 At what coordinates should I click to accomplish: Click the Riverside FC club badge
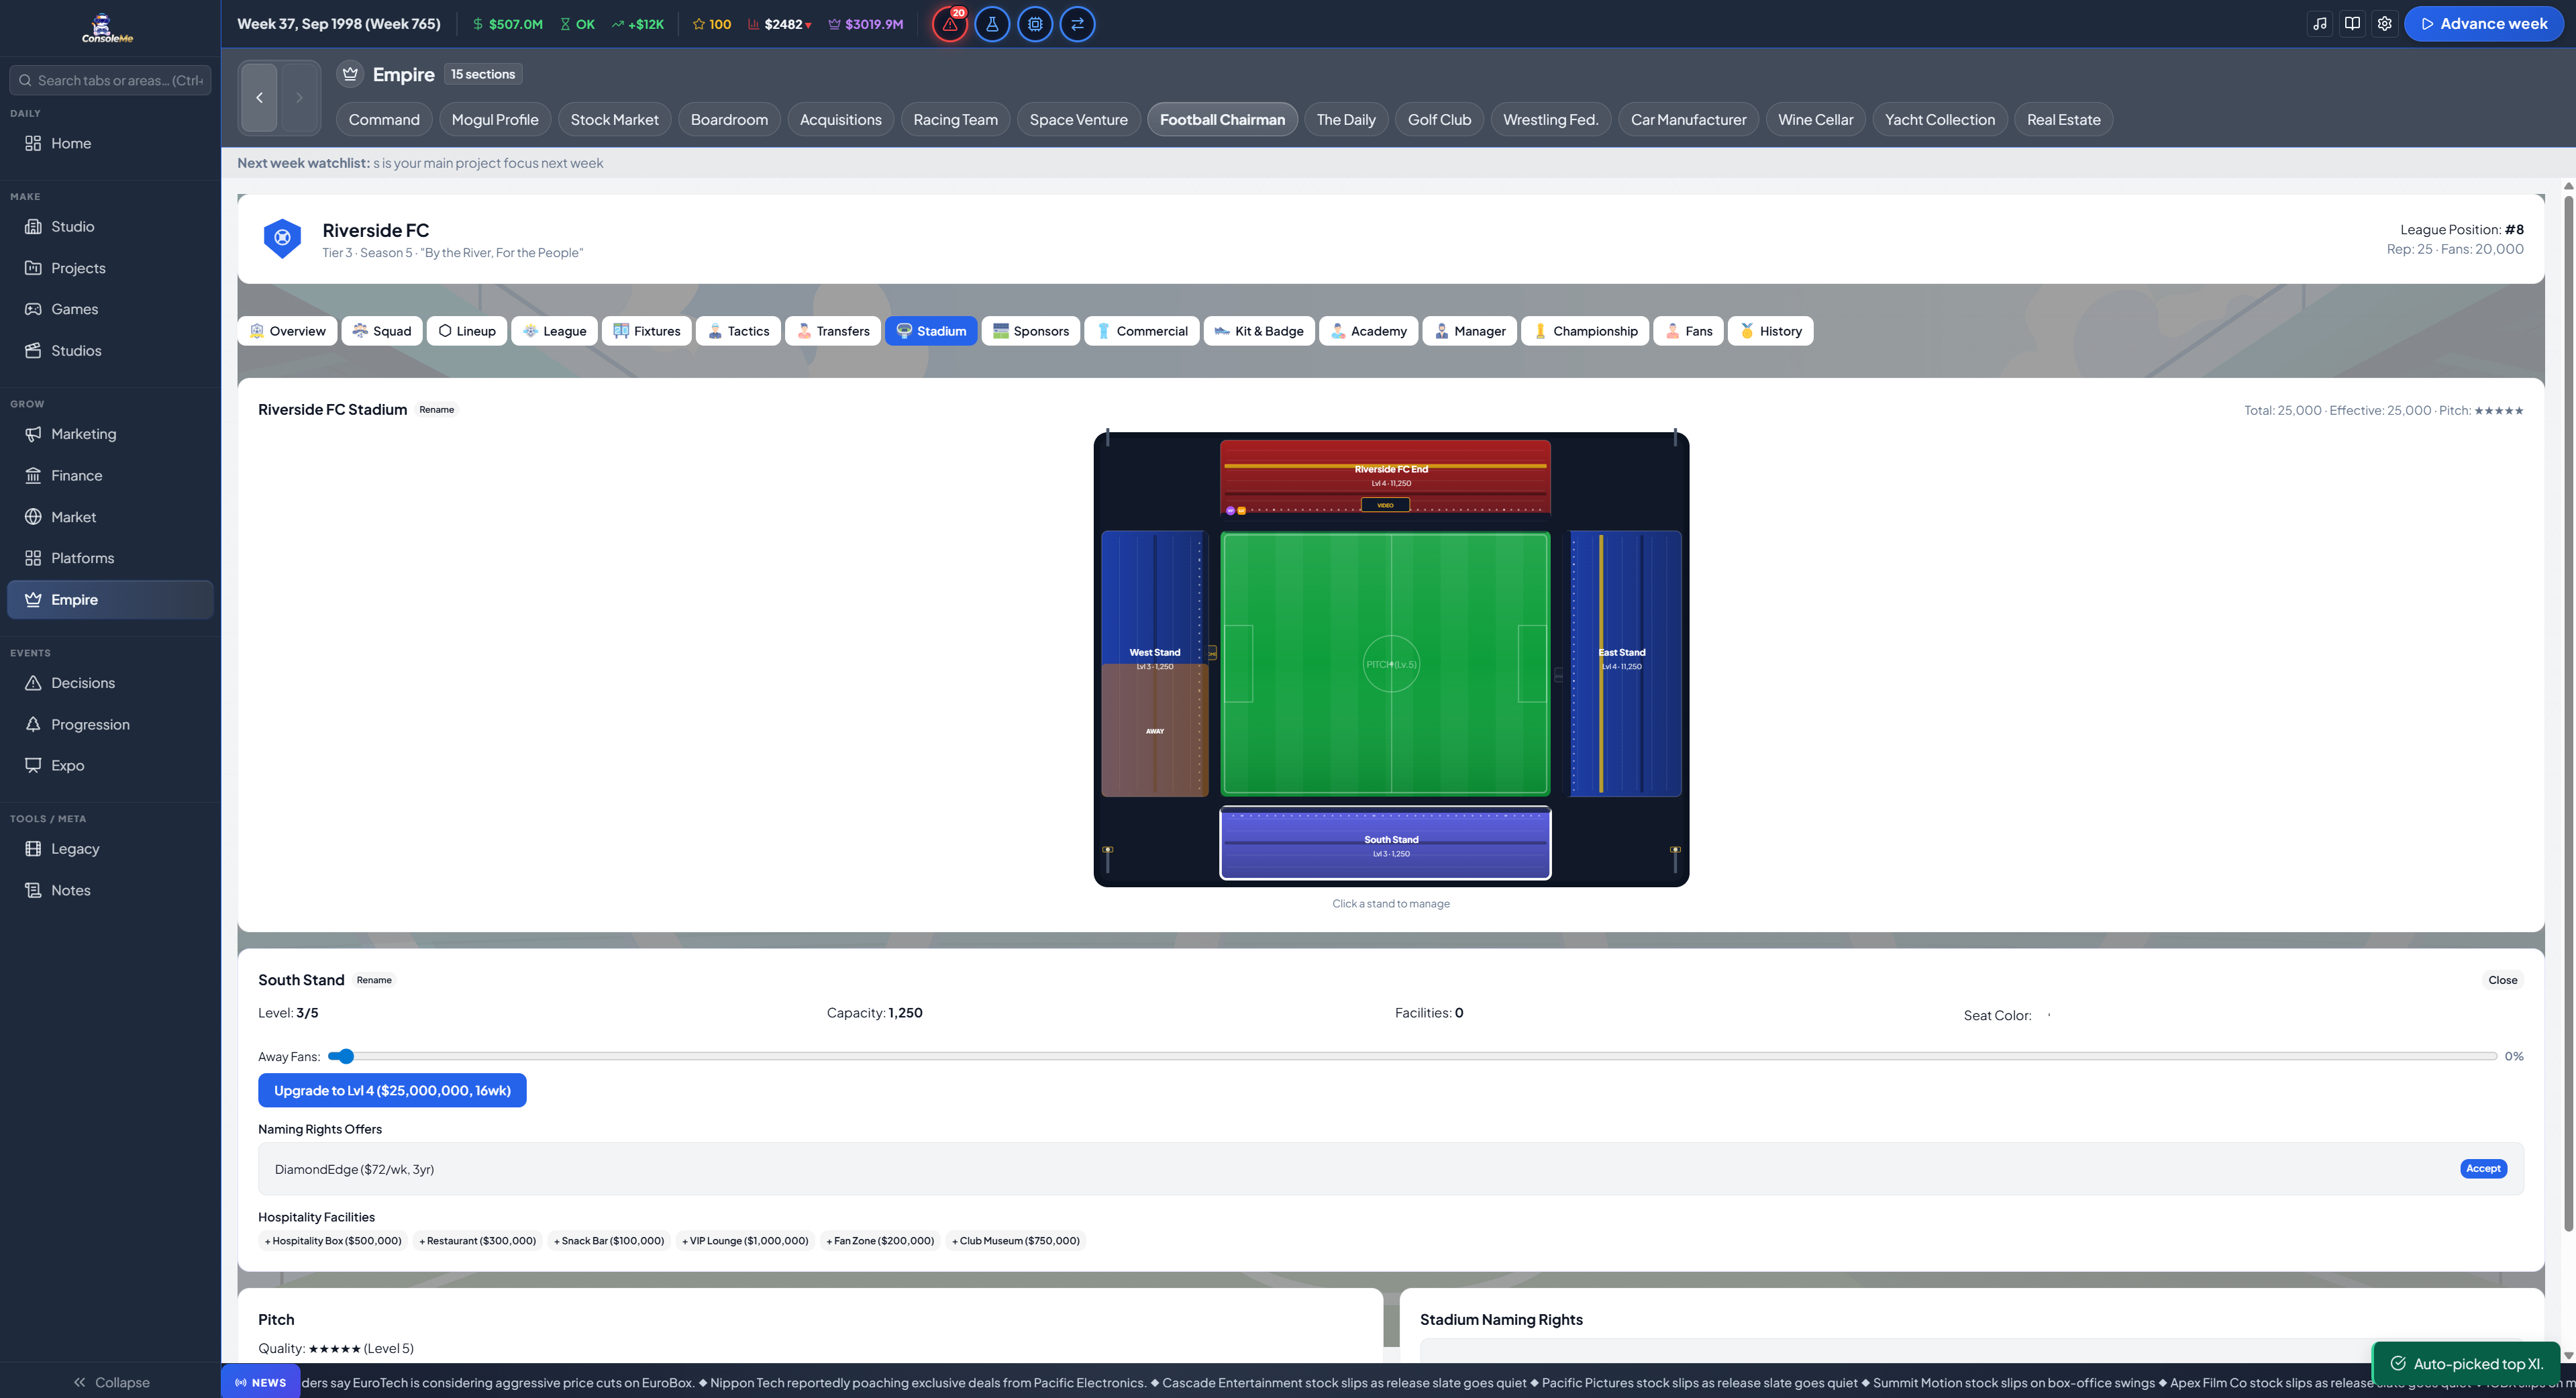[283, 239]
